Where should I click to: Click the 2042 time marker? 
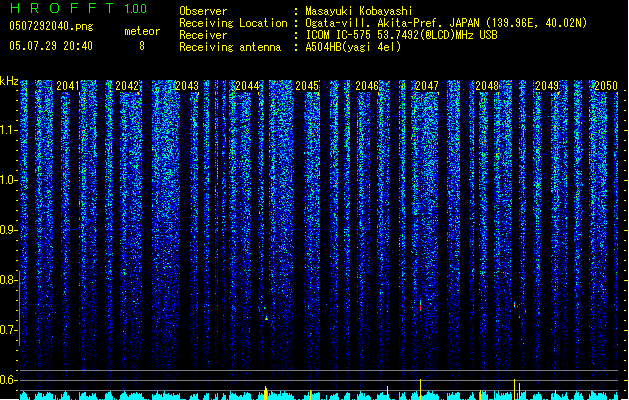(127, 86)
